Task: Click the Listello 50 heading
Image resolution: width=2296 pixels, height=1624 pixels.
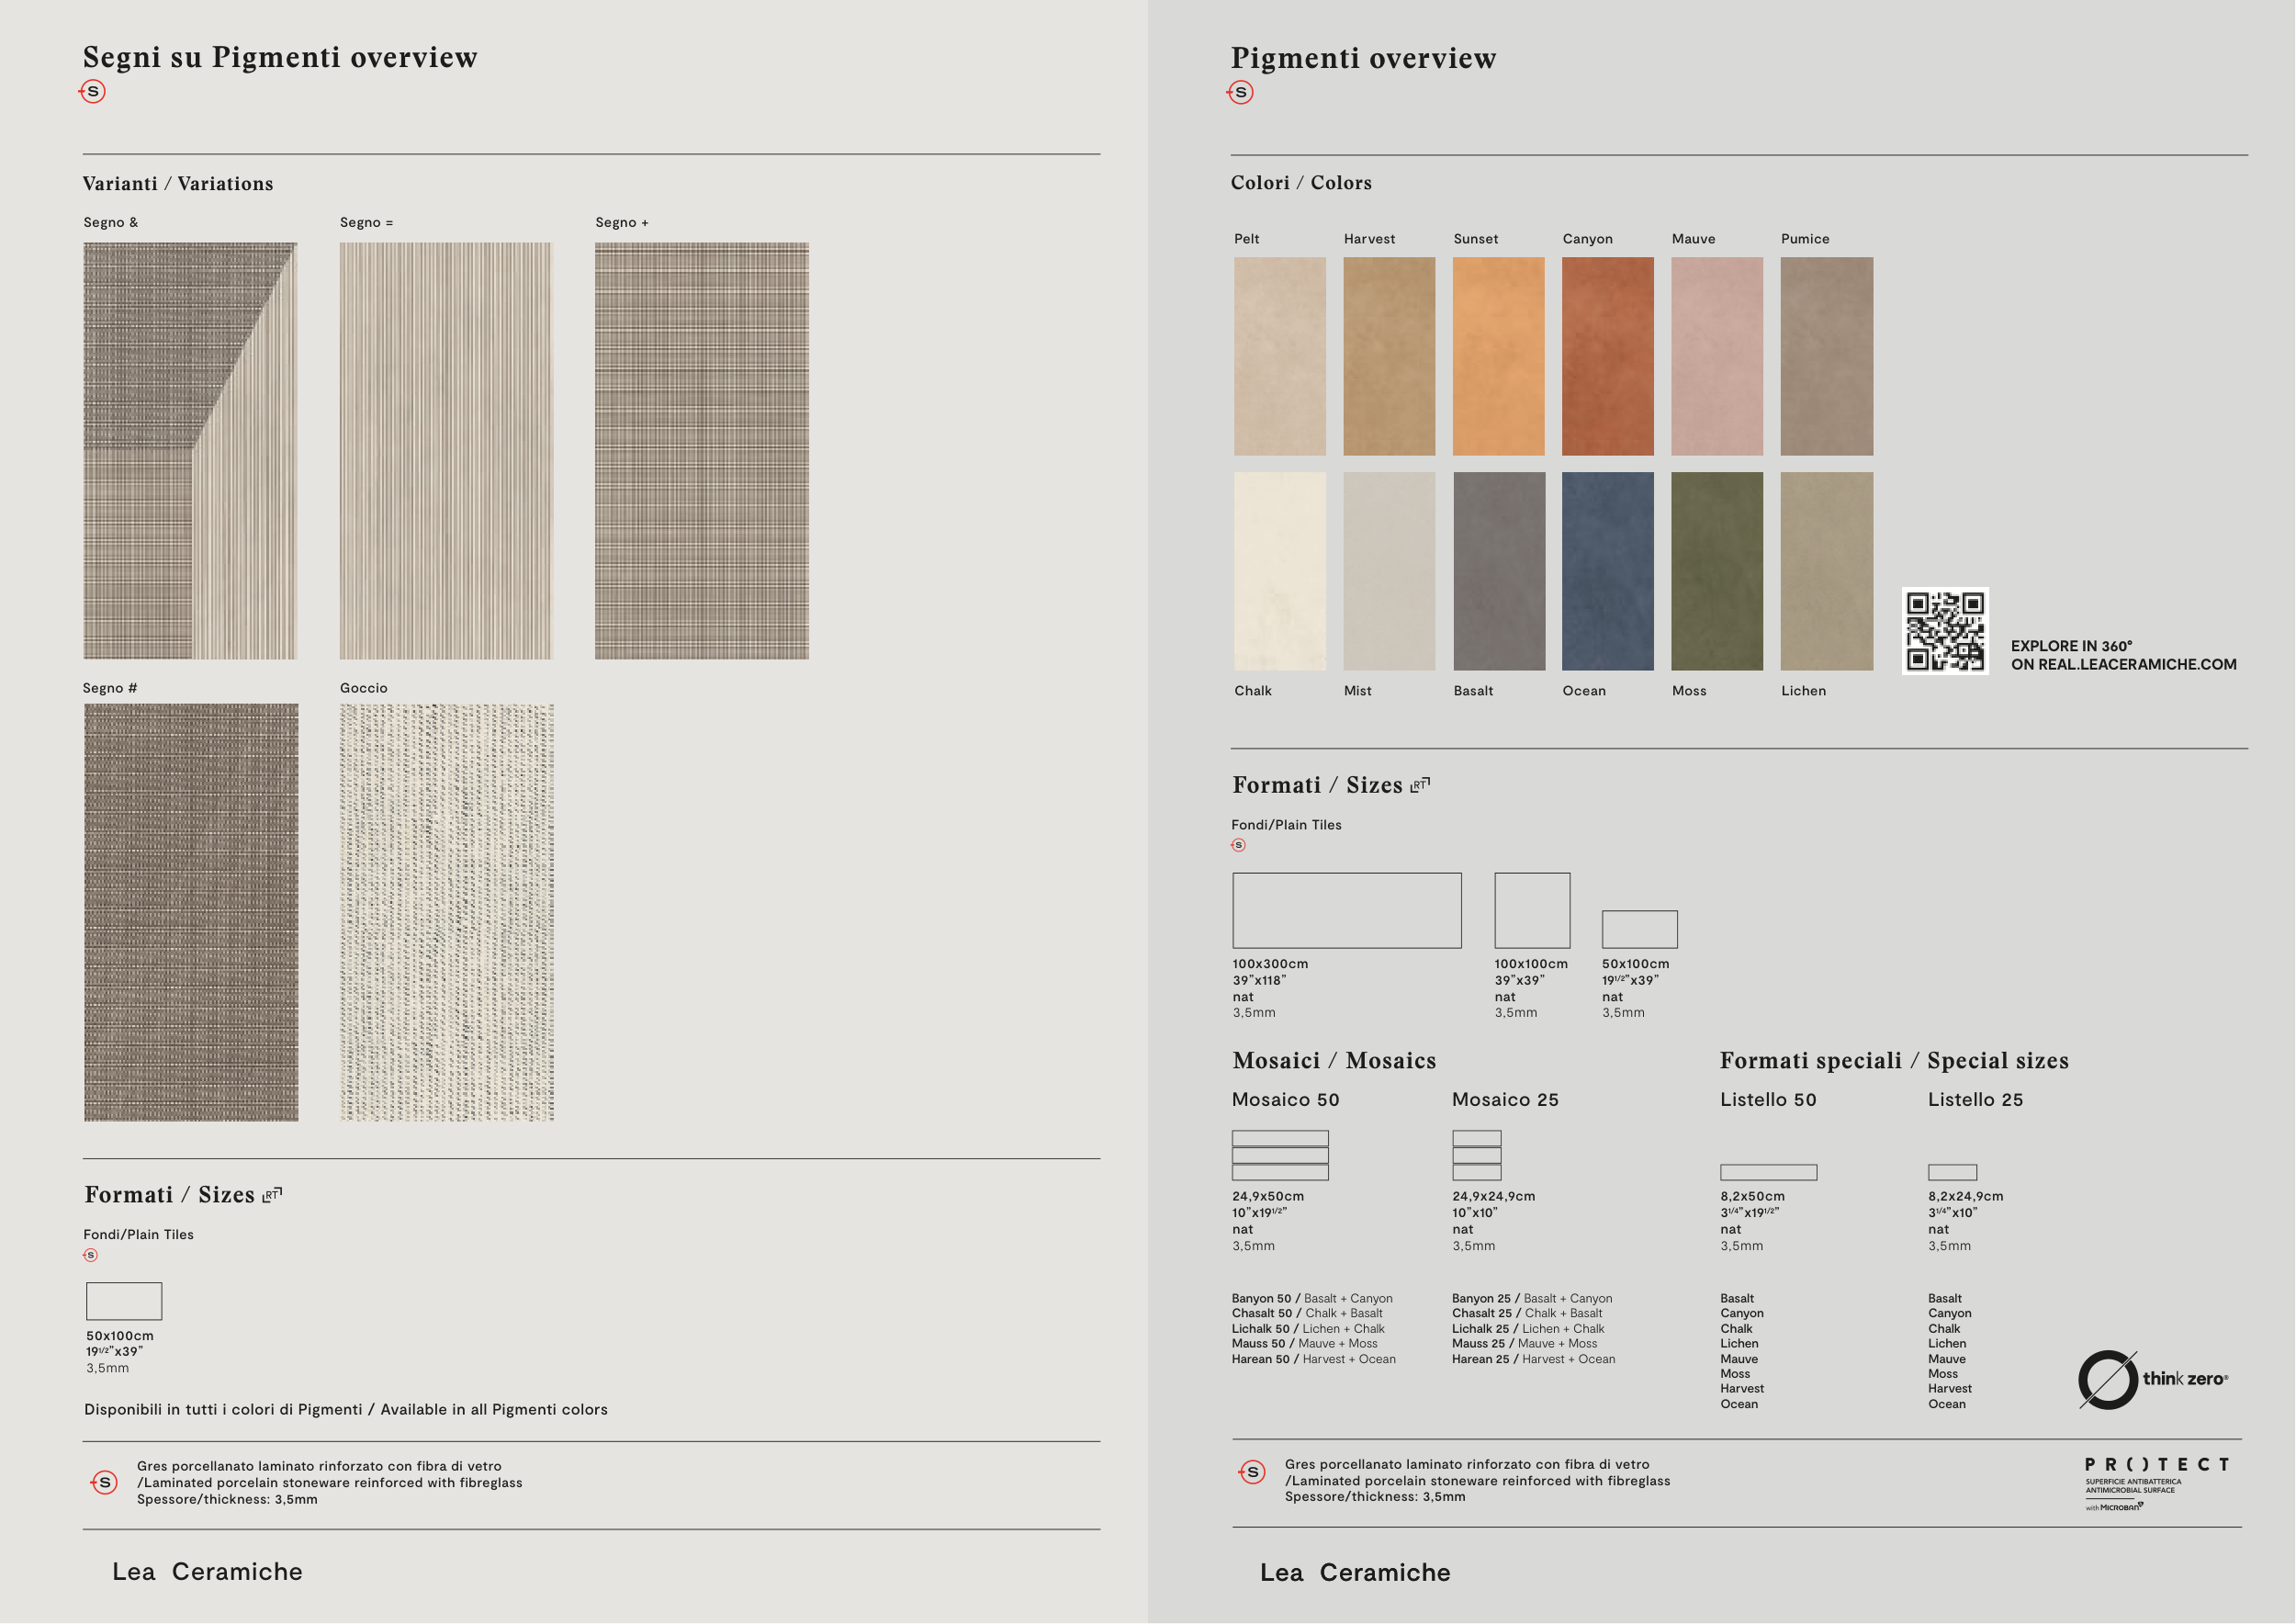Action: [x=1767, y=1100]
